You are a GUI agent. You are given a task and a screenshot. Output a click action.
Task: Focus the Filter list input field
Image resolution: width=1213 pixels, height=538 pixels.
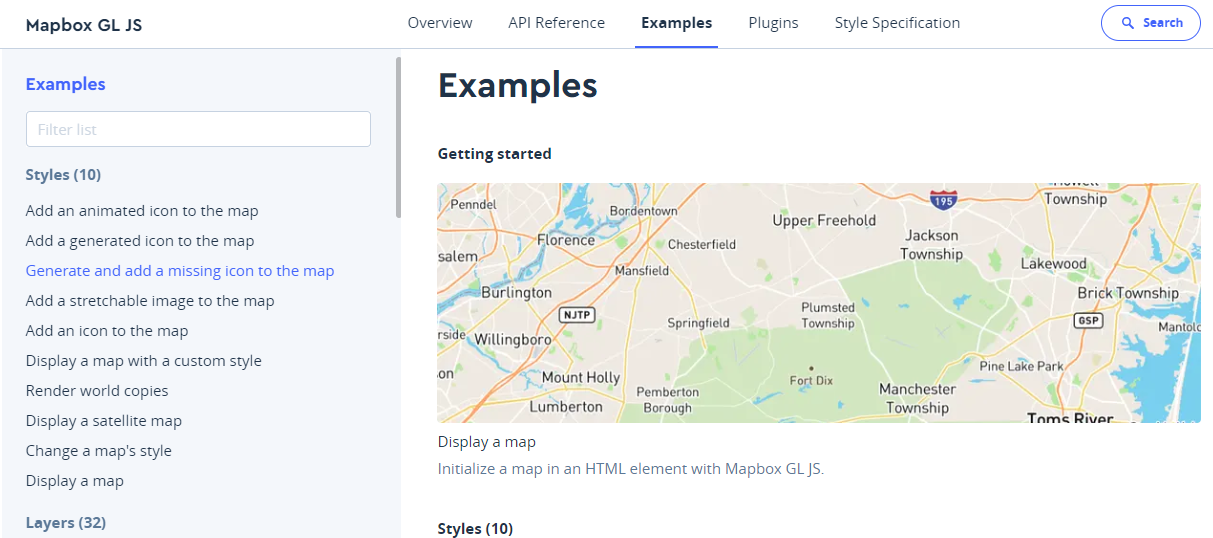[x=198, y=129]
